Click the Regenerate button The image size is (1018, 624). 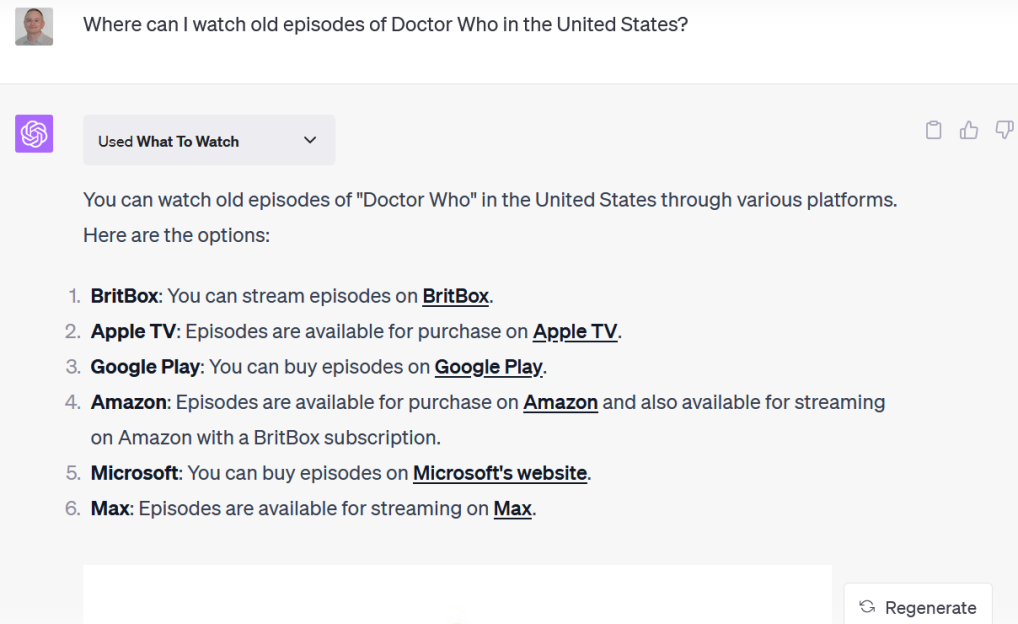[918, 607]
